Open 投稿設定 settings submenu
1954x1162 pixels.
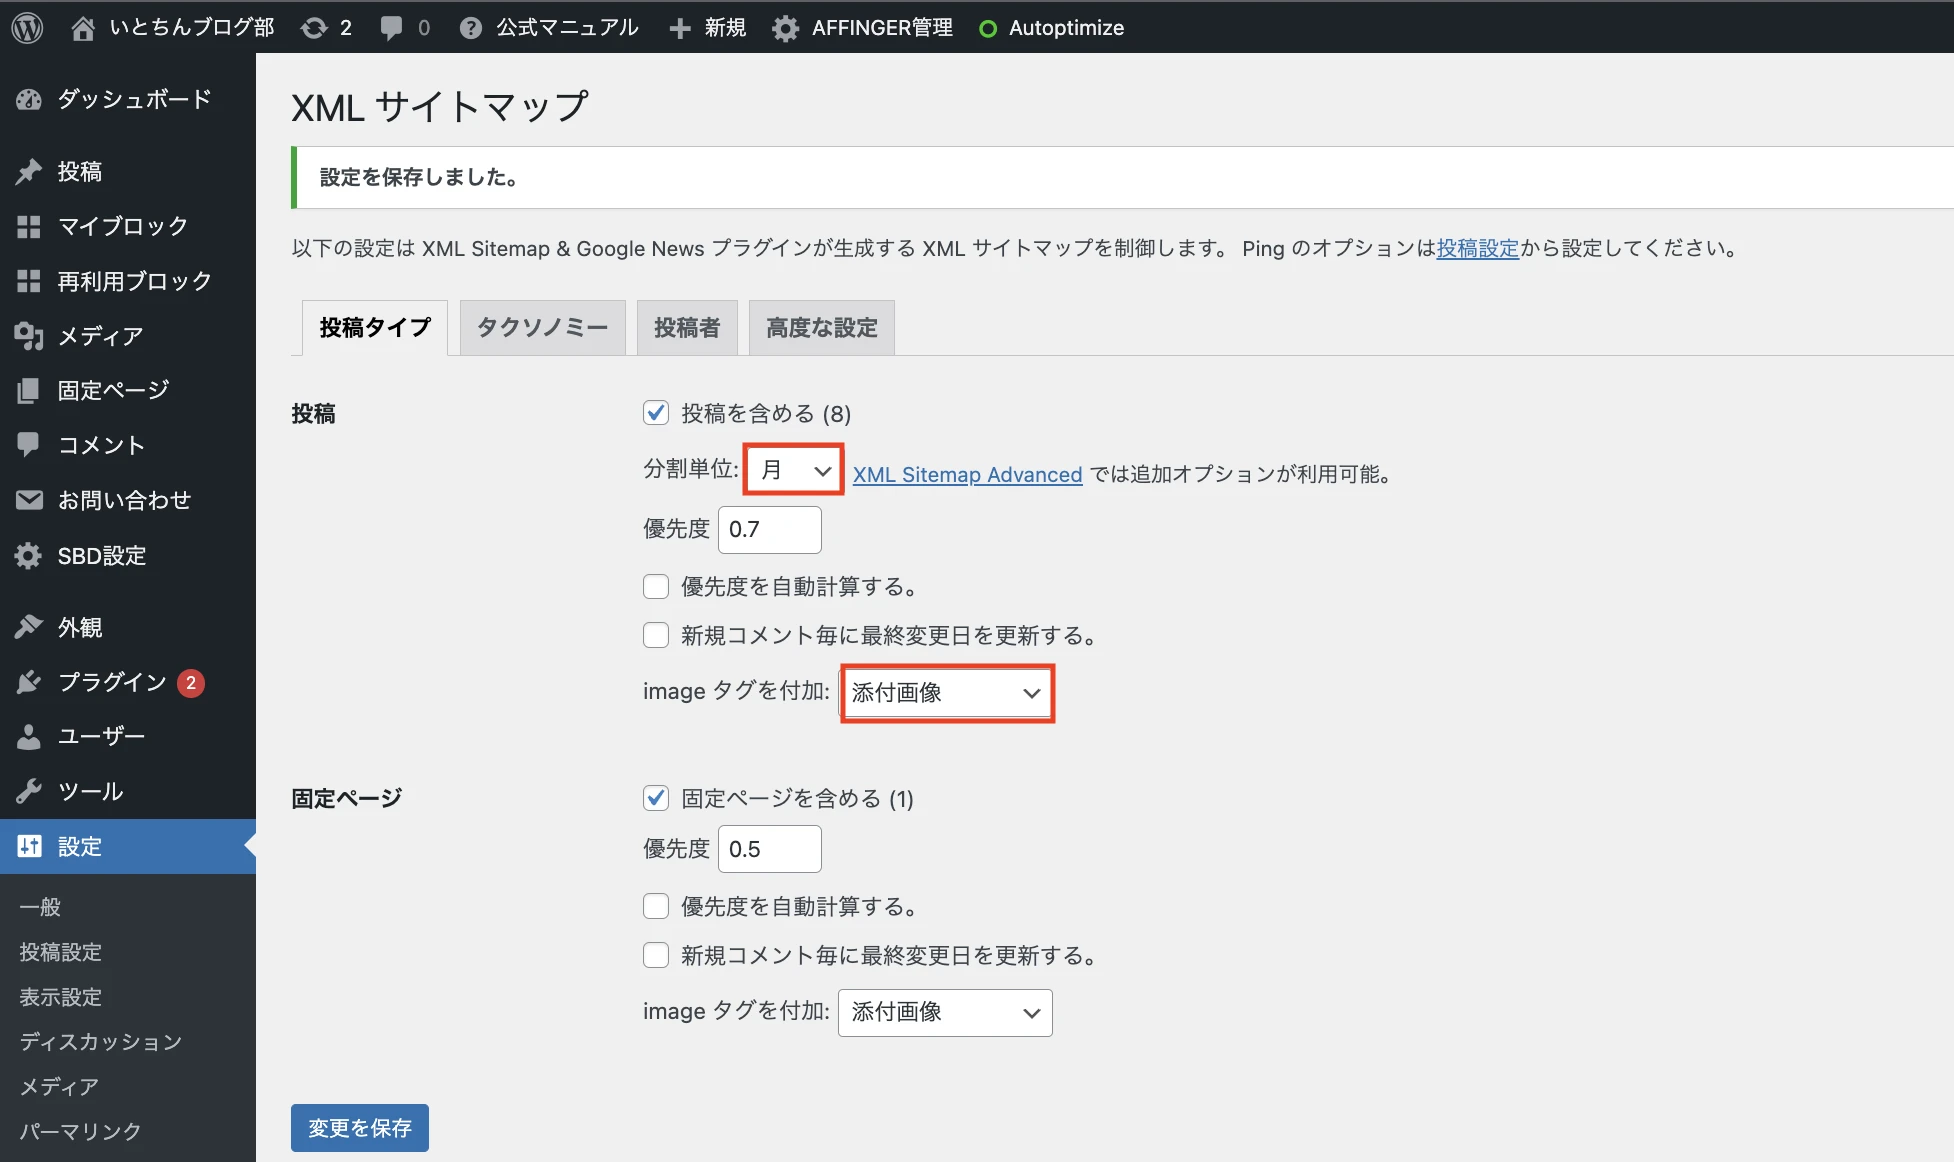[61, 952]
